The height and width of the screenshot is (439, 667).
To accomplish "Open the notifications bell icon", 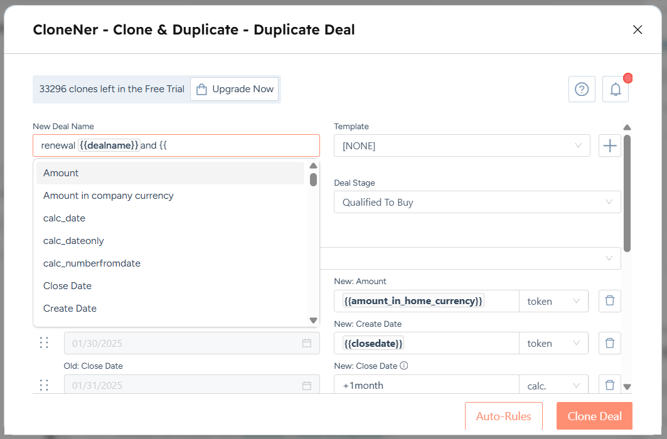I will point(616,89).
